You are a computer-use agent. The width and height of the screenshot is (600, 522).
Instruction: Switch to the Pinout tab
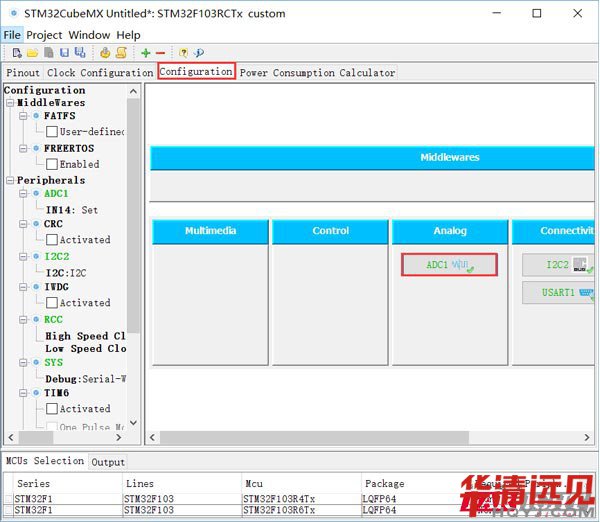[x=23, y=72]
